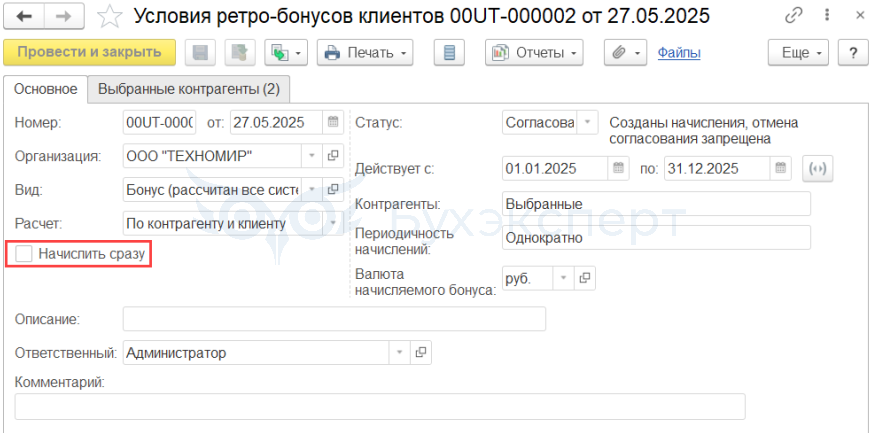Open the document movements list icon
This screenshot has height=433, width=873.
(450, 53)
